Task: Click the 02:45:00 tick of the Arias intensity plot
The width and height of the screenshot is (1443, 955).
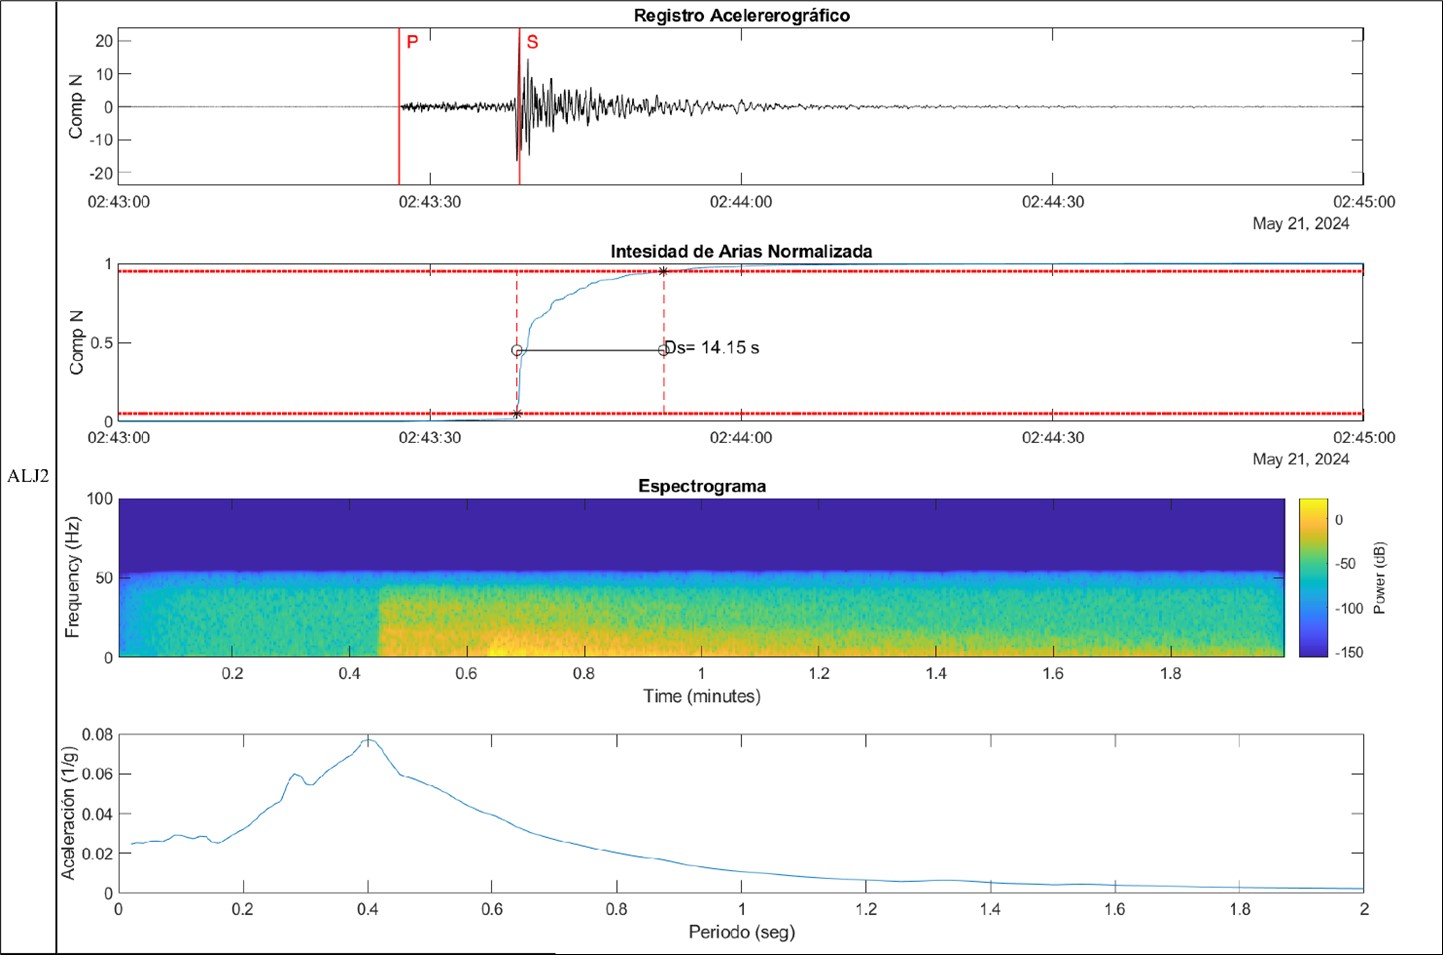Action: click(x=1364, y=437)
